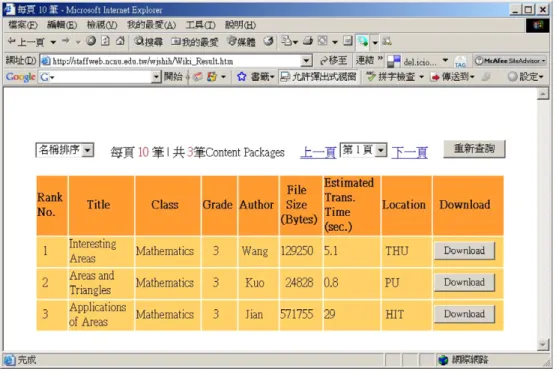Click the TAG icon

point(460,62)
